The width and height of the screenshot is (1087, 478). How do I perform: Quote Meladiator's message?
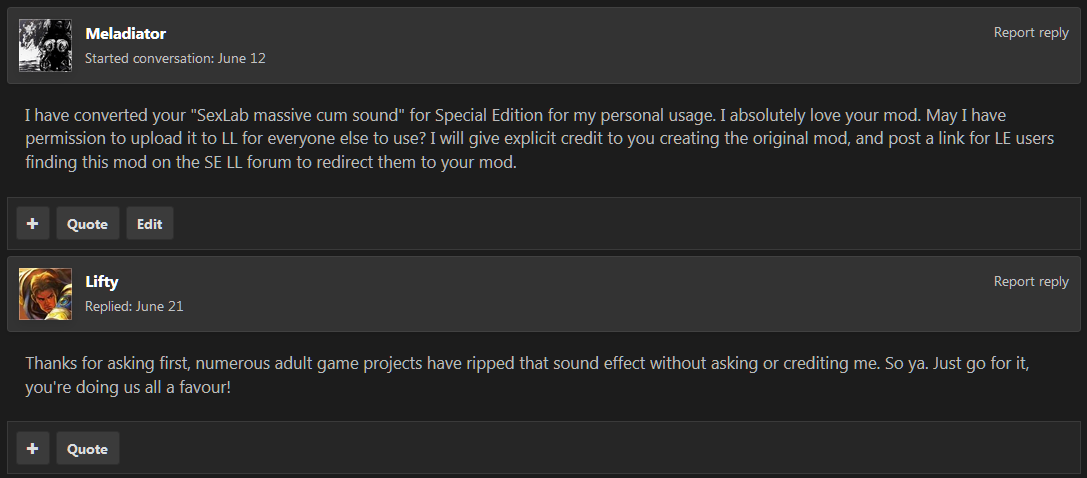point(87,224)
